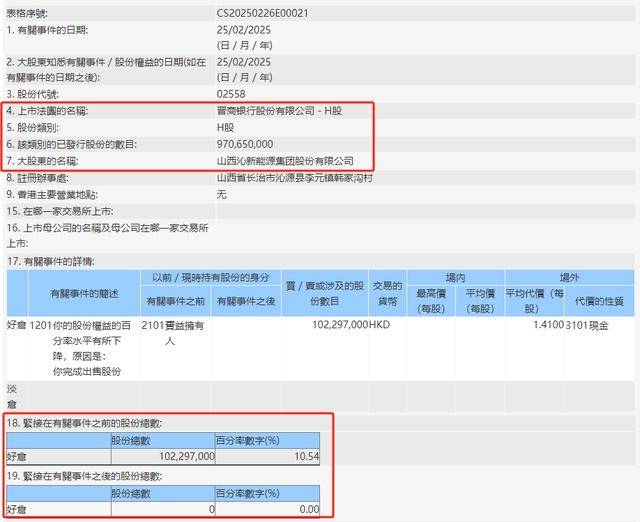The height and width of the screenshot is (522, 640).
Task: Click the '2. 大股東知悉有關事件' label
Action: pyautogui.click(x=106, y=69)
